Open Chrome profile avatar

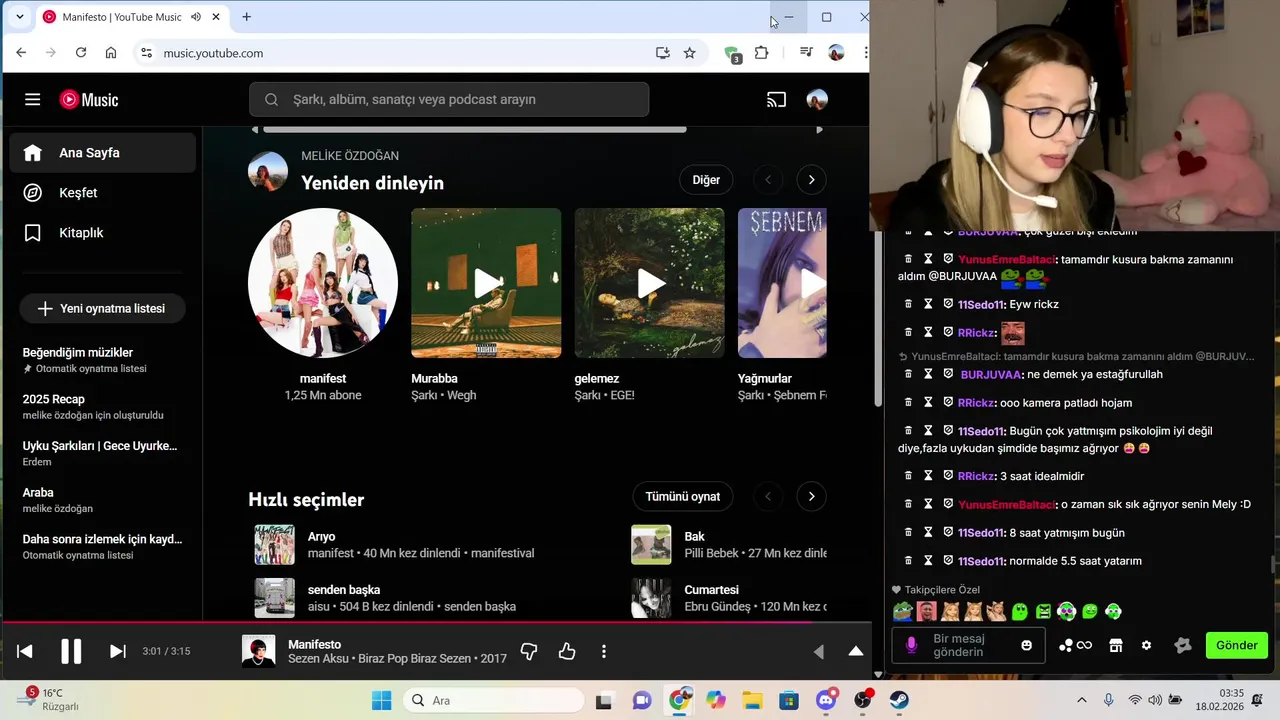pos(836,53)
